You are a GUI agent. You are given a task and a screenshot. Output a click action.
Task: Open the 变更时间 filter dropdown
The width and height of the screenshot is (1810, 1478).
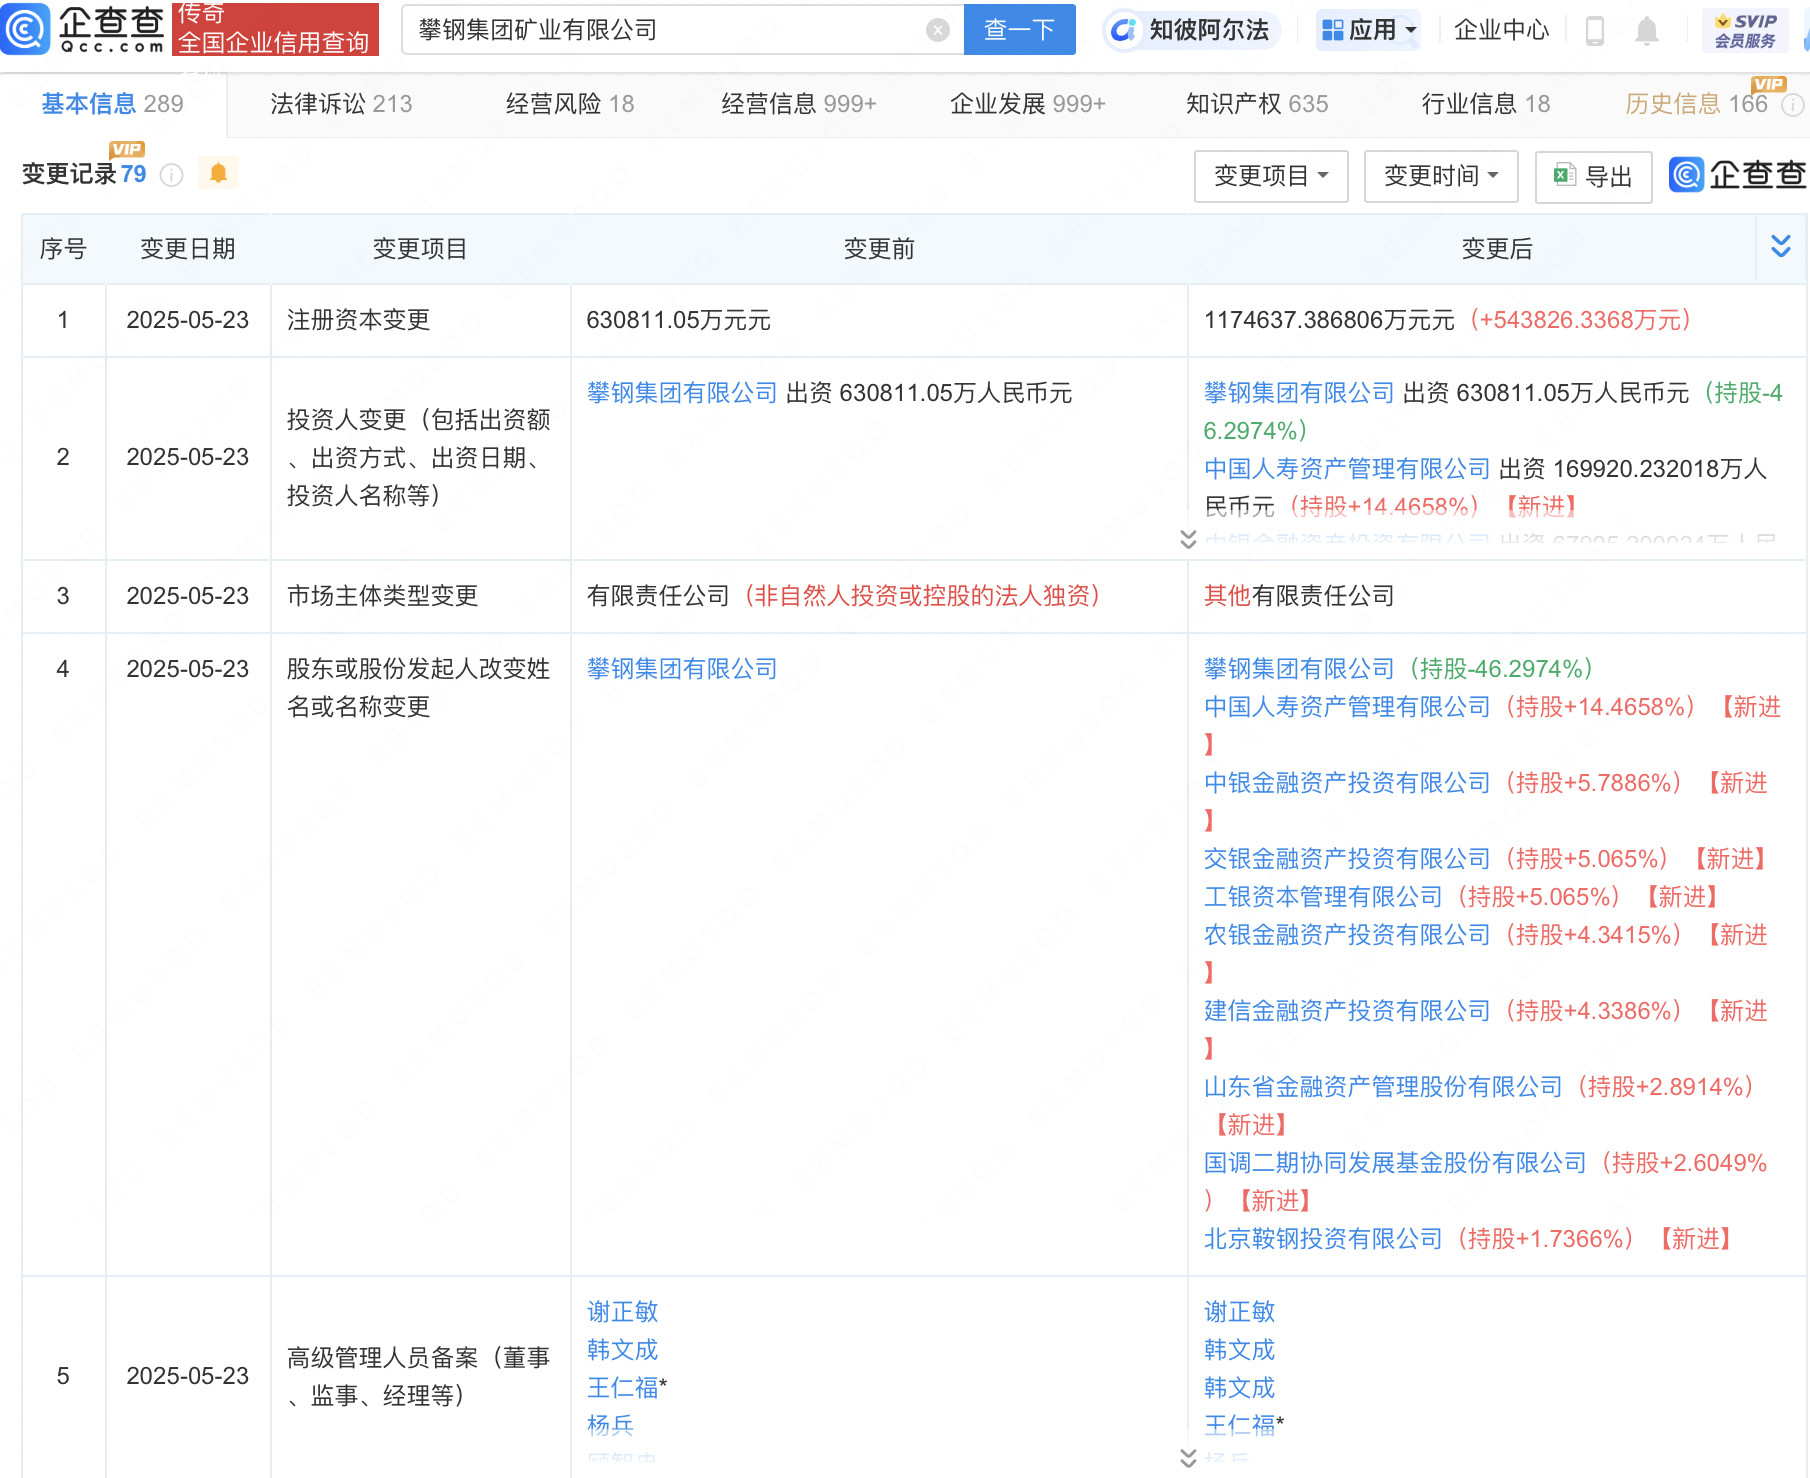1441,177
